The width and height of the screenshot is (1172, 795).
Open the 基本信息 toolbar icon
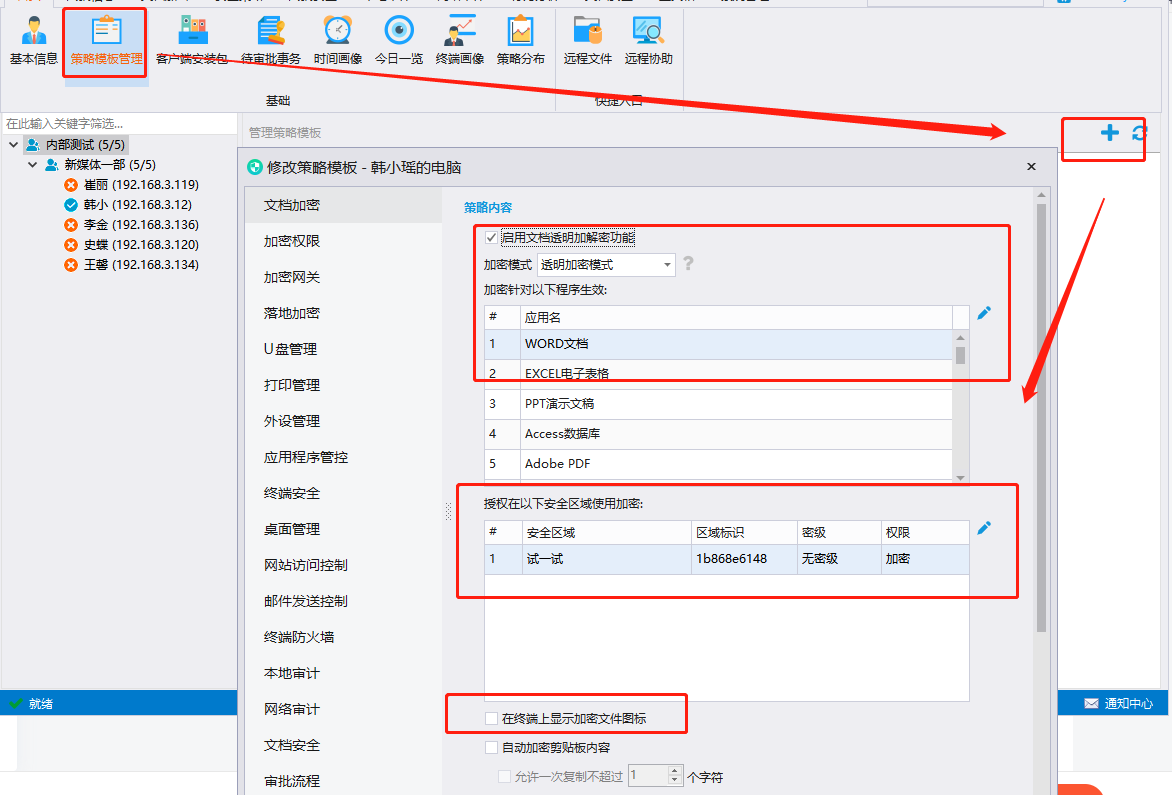click(x=34, y=40)
